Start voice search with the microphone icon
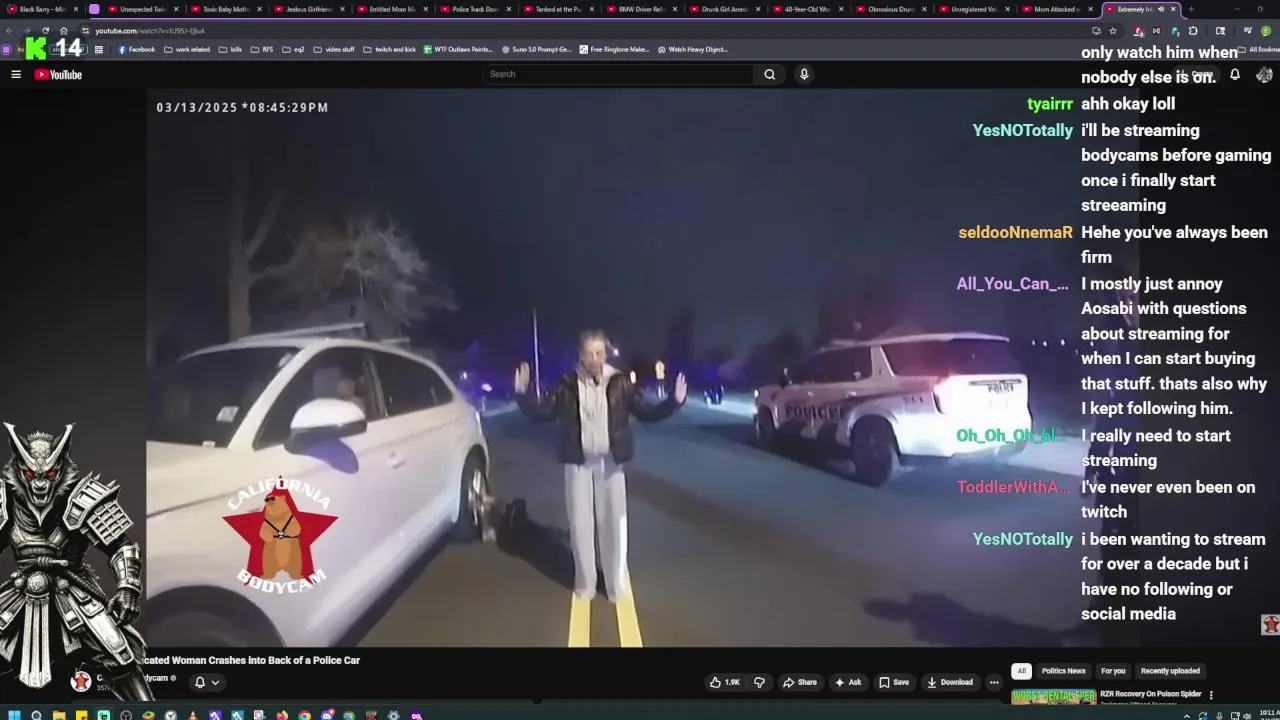 tap(804, 74)
